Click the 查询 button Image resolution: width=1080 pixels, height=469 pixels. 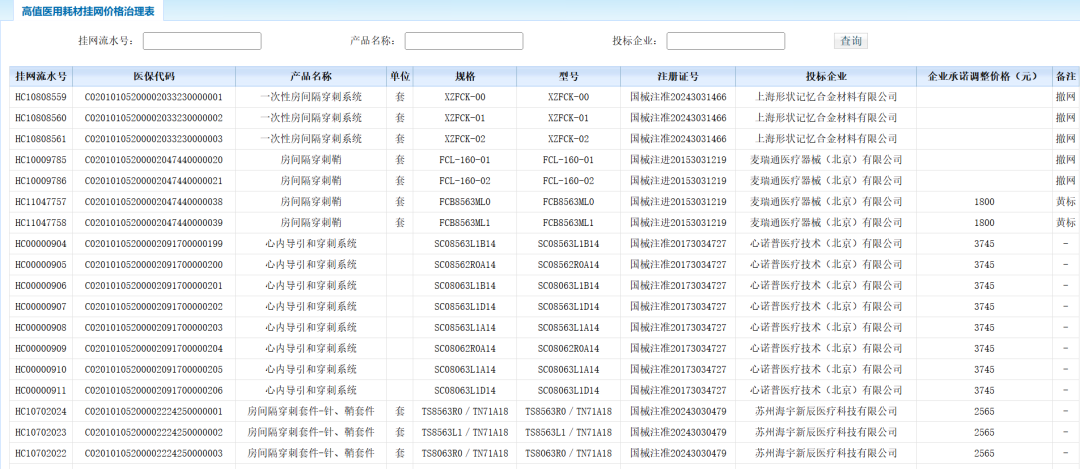(x=851, y=41)
